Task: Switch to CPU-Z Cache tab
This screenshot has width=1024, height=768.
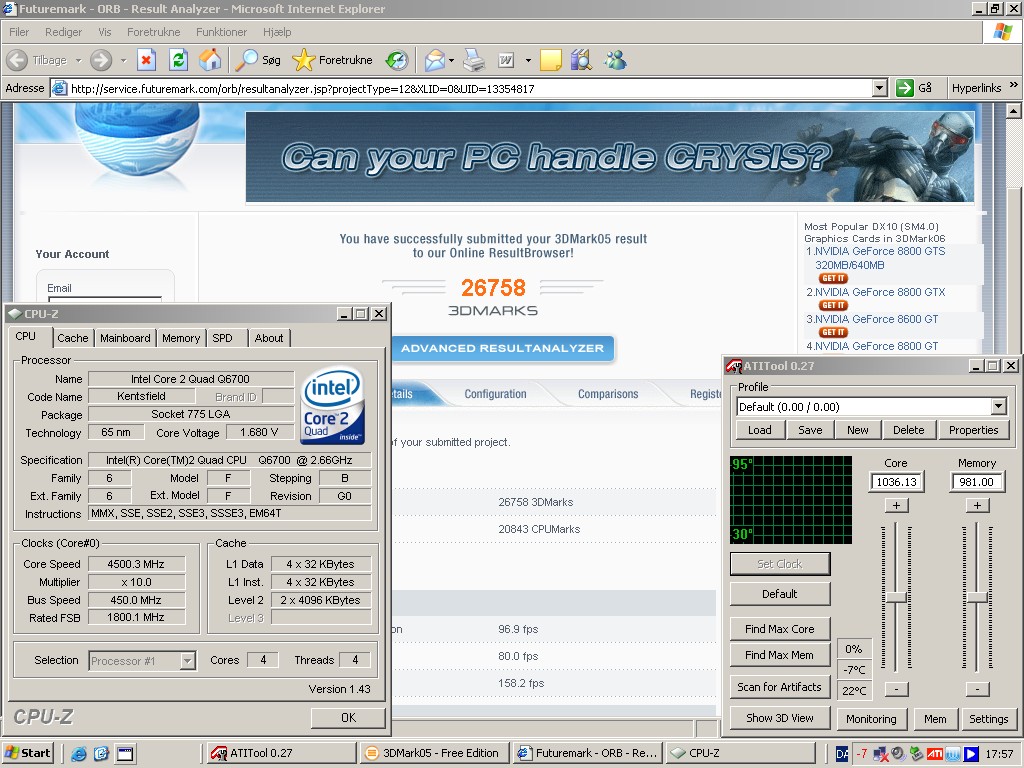Action: 72,338
